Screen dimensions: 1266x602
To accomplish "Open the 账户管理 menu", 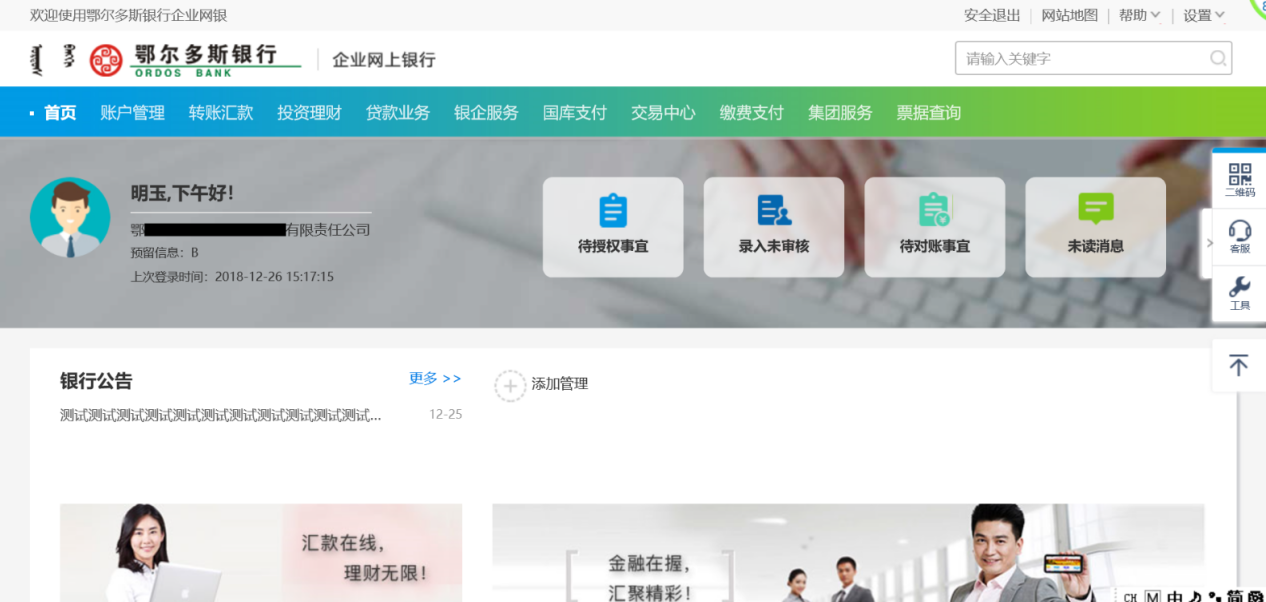I will pyautogui.click(x=132, y=113).
